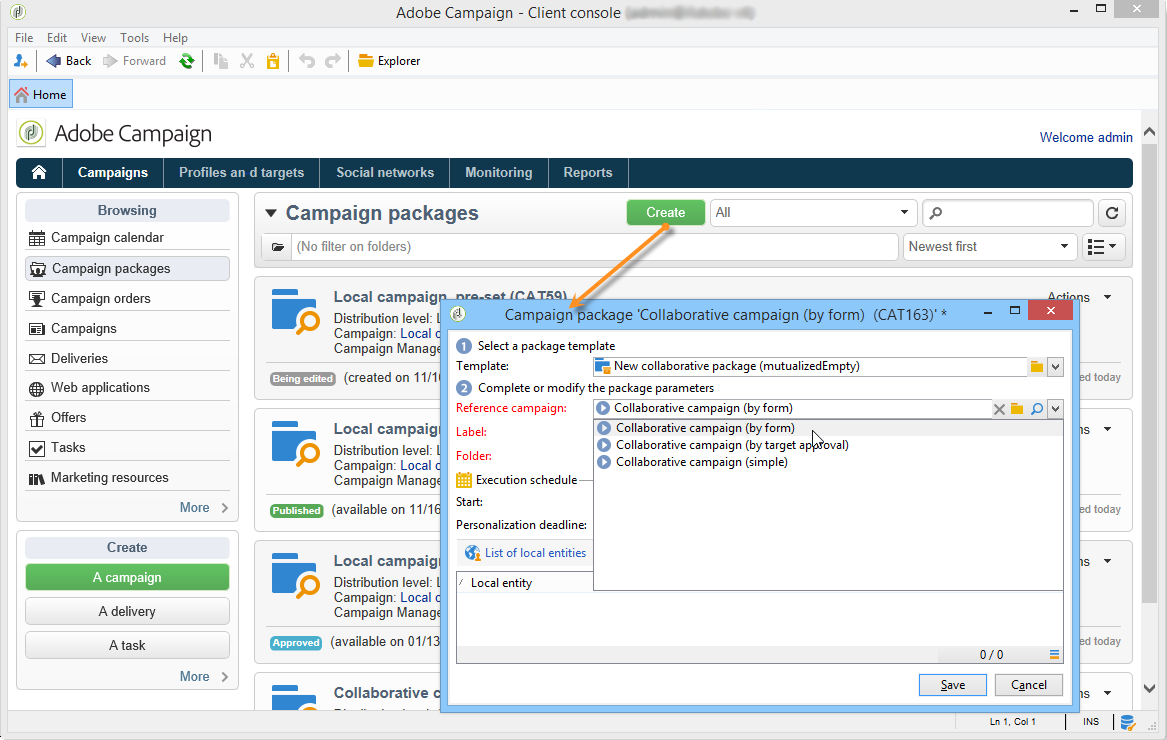Click the Back arrow toolbar button

point(68,61)
